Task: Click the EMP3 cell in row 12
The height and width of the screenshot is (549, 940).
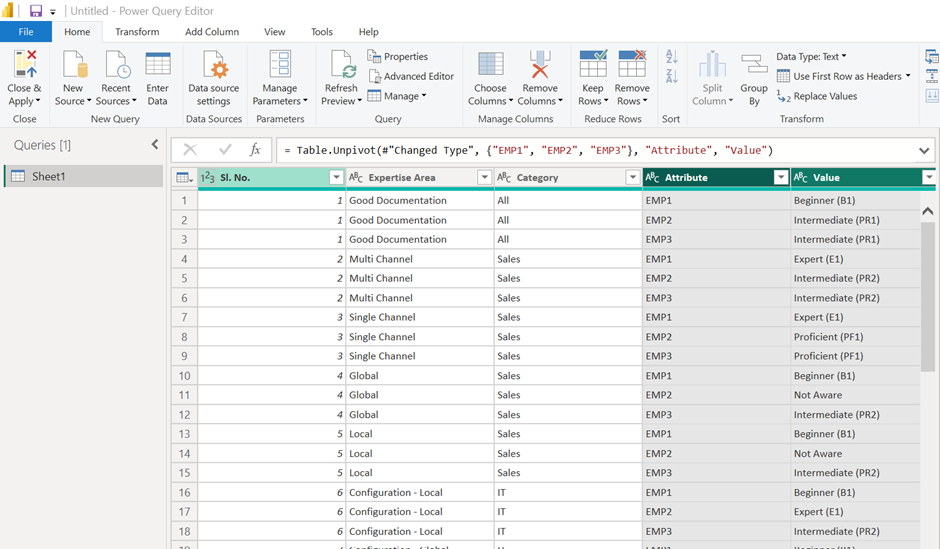Action: (716, 415)
